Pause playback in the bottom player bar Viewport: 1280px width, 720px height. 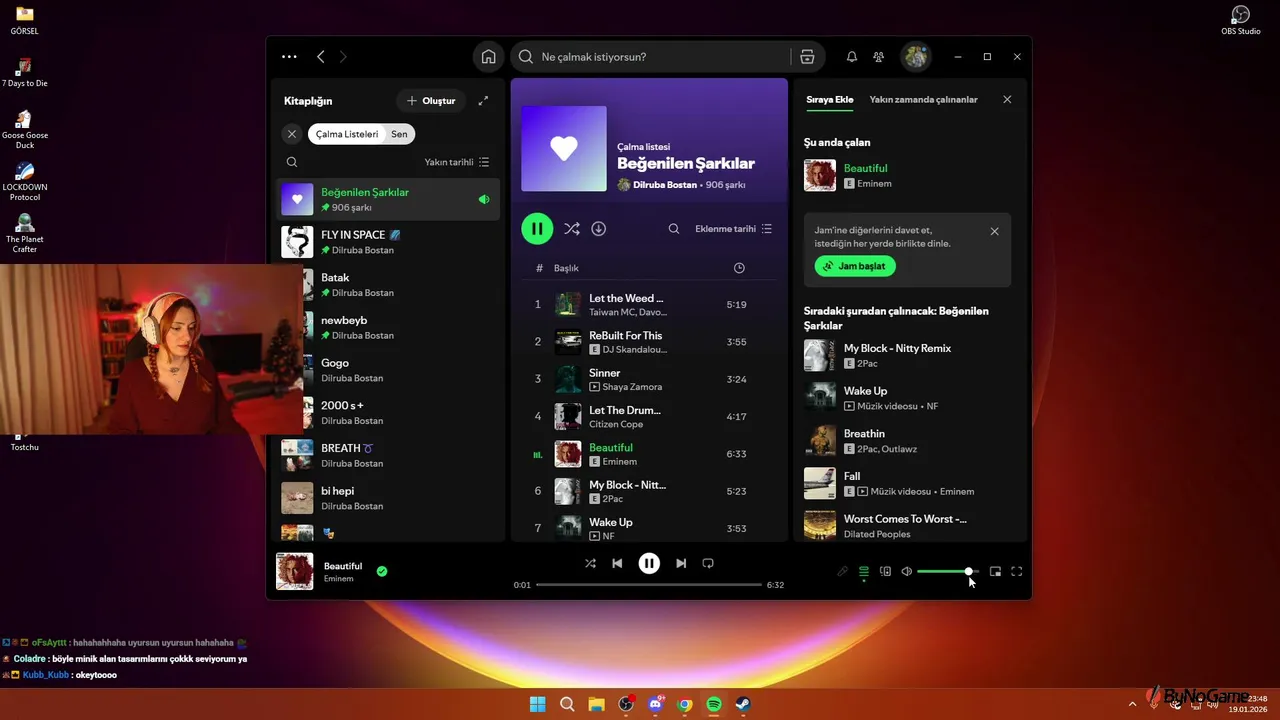click(649, 563)
